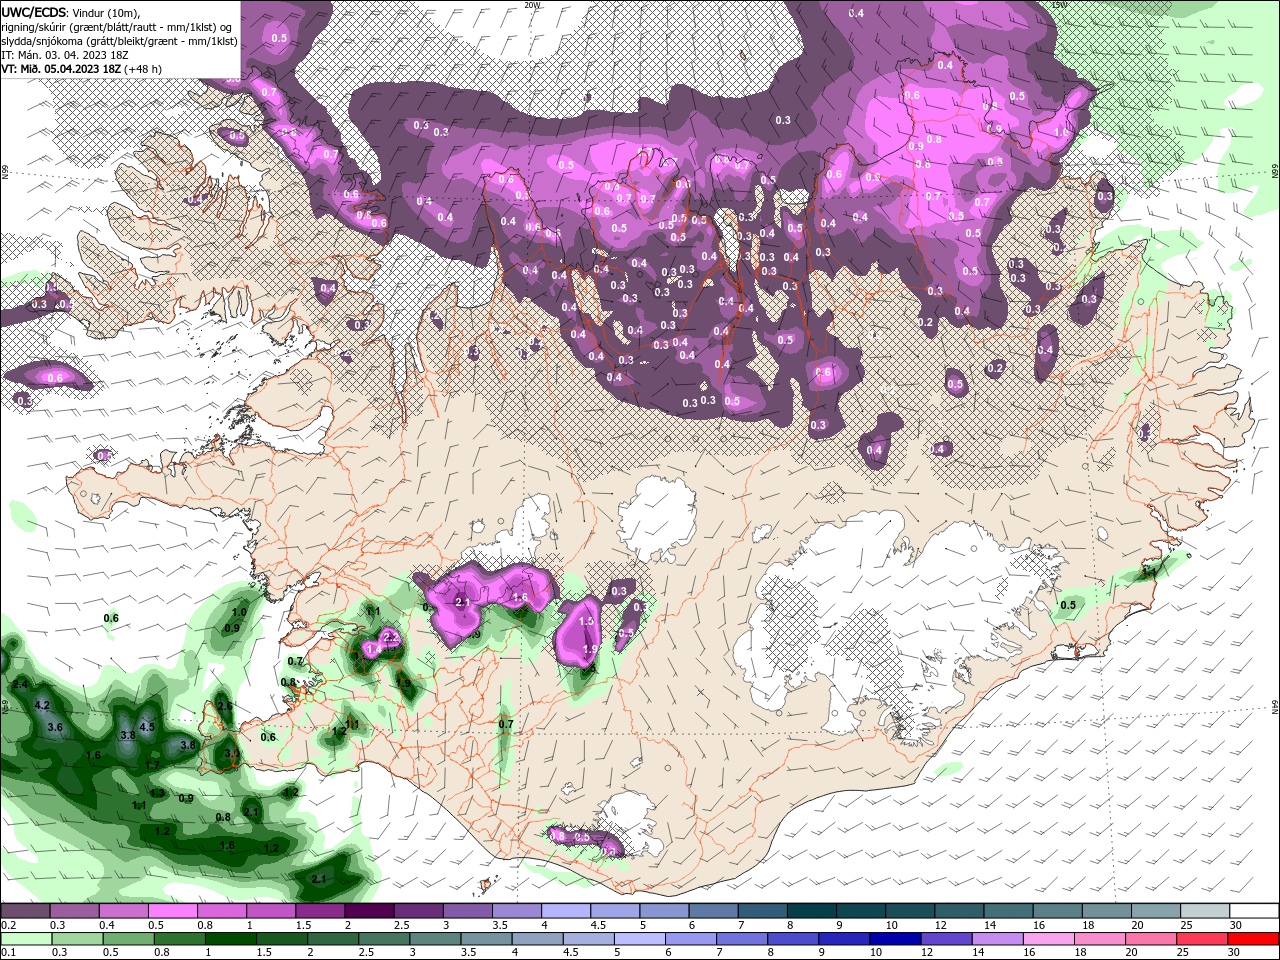Click the '20W' longitude label at map top
This screenshot has height=960, width=1280.
tap(533, 4)
